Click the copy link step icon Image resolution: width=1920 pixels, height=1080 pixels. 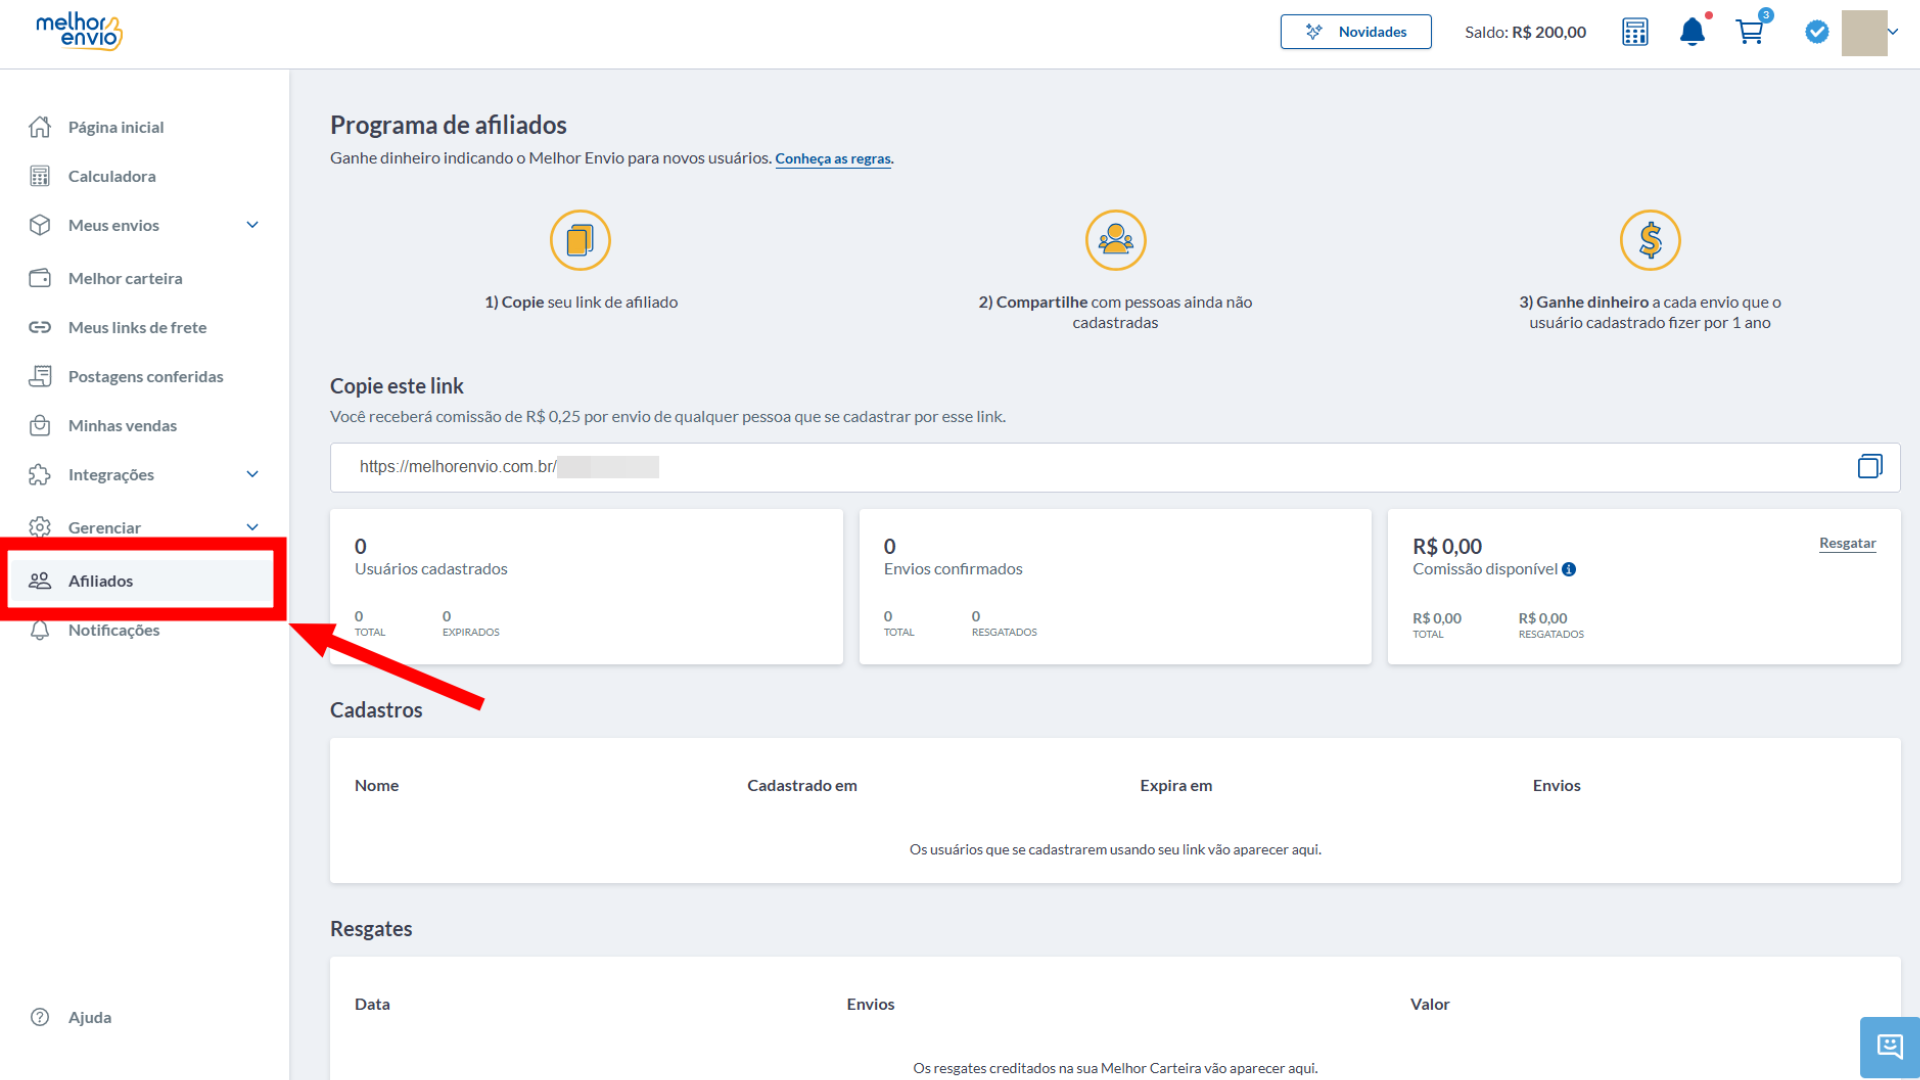580,240
